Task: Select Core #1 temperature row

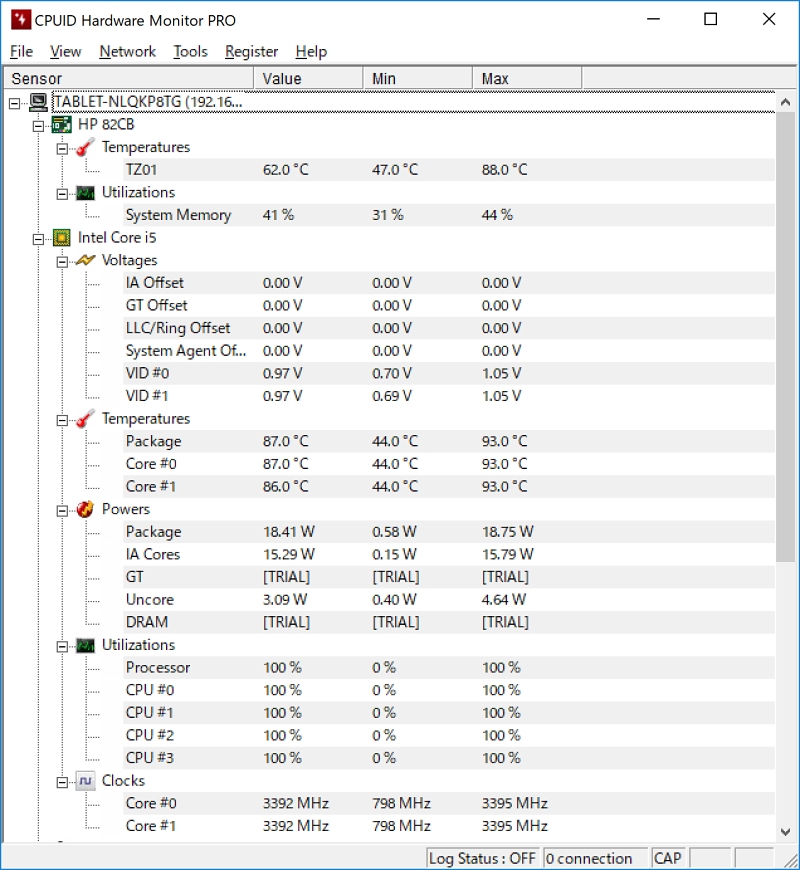Action: pos(449,486)
